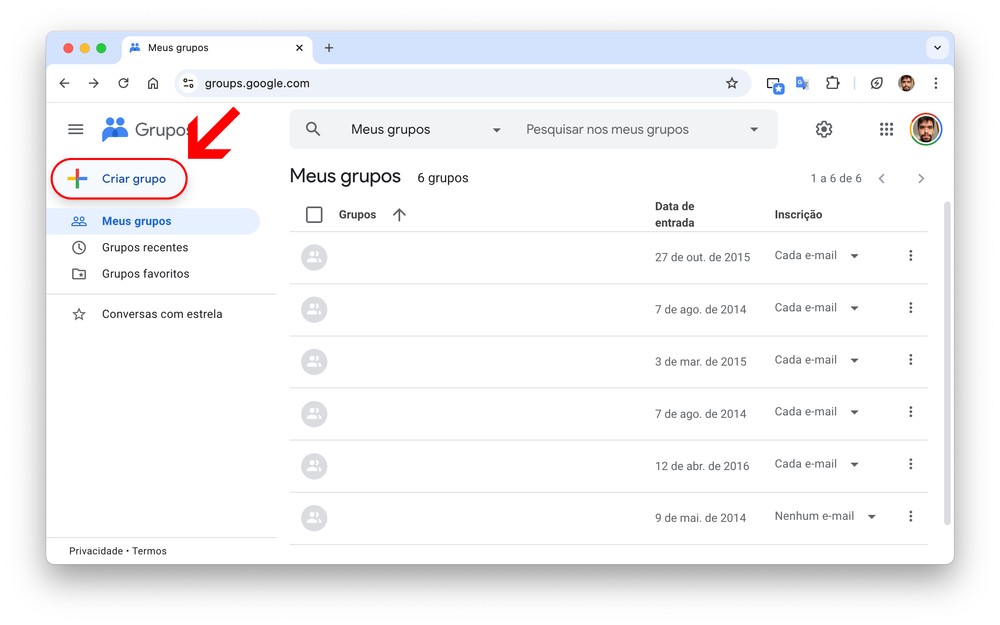
Task: Open the Privacidade link
Action: (x=95, y=551)
